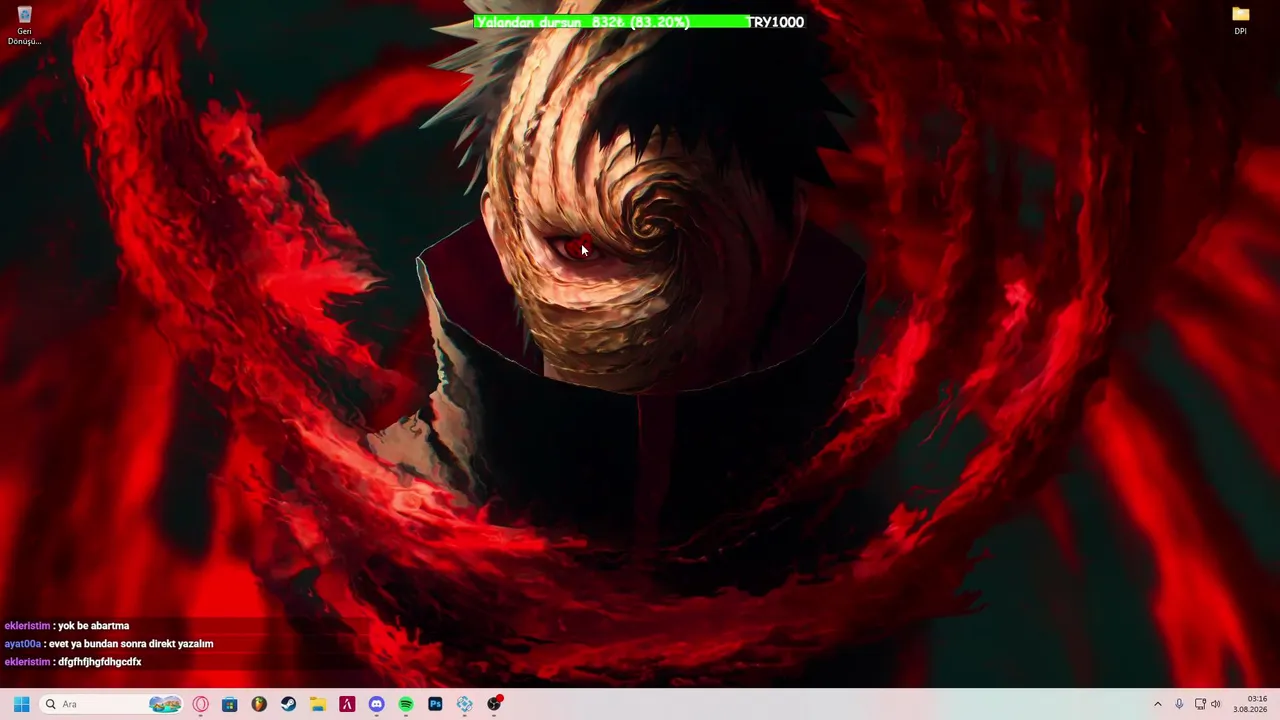The width and height of the screenshot is (1280, 720).
Task: Open File Explorer from the taskbar
Action: (x=318, y=704)
